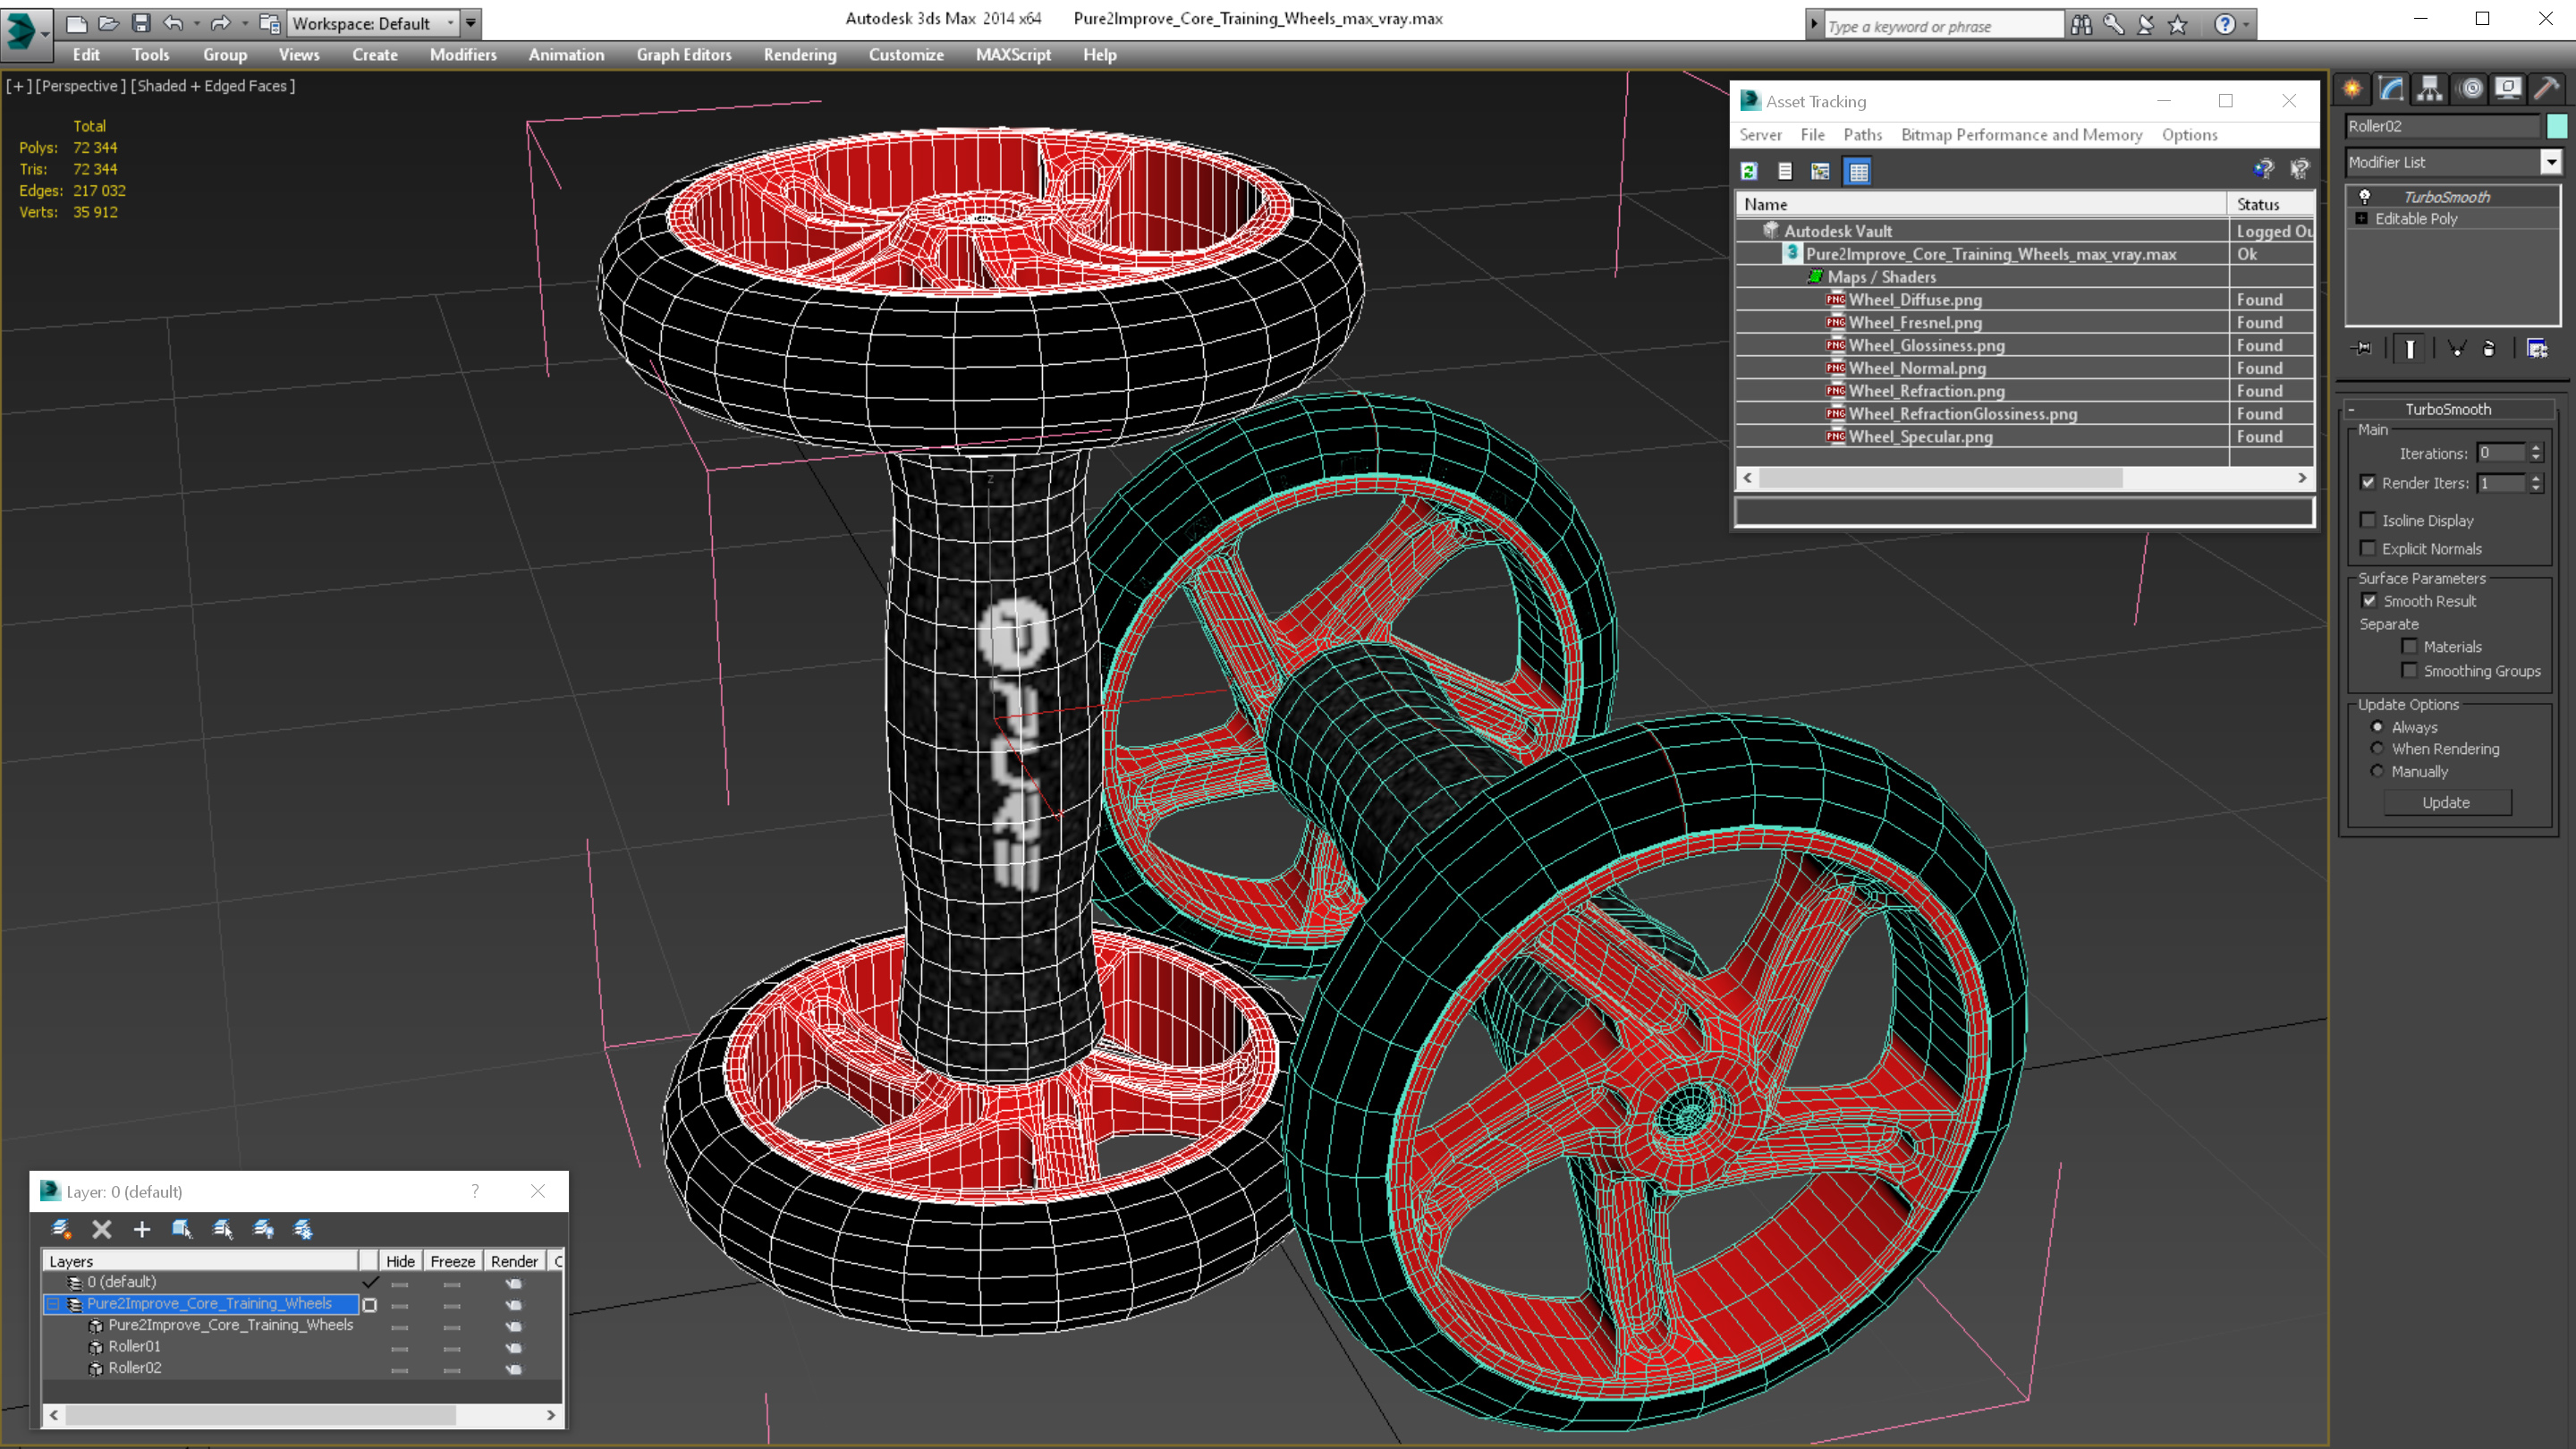Click the Shaded + Edged Faces viewport label

(x=213, y=86)
